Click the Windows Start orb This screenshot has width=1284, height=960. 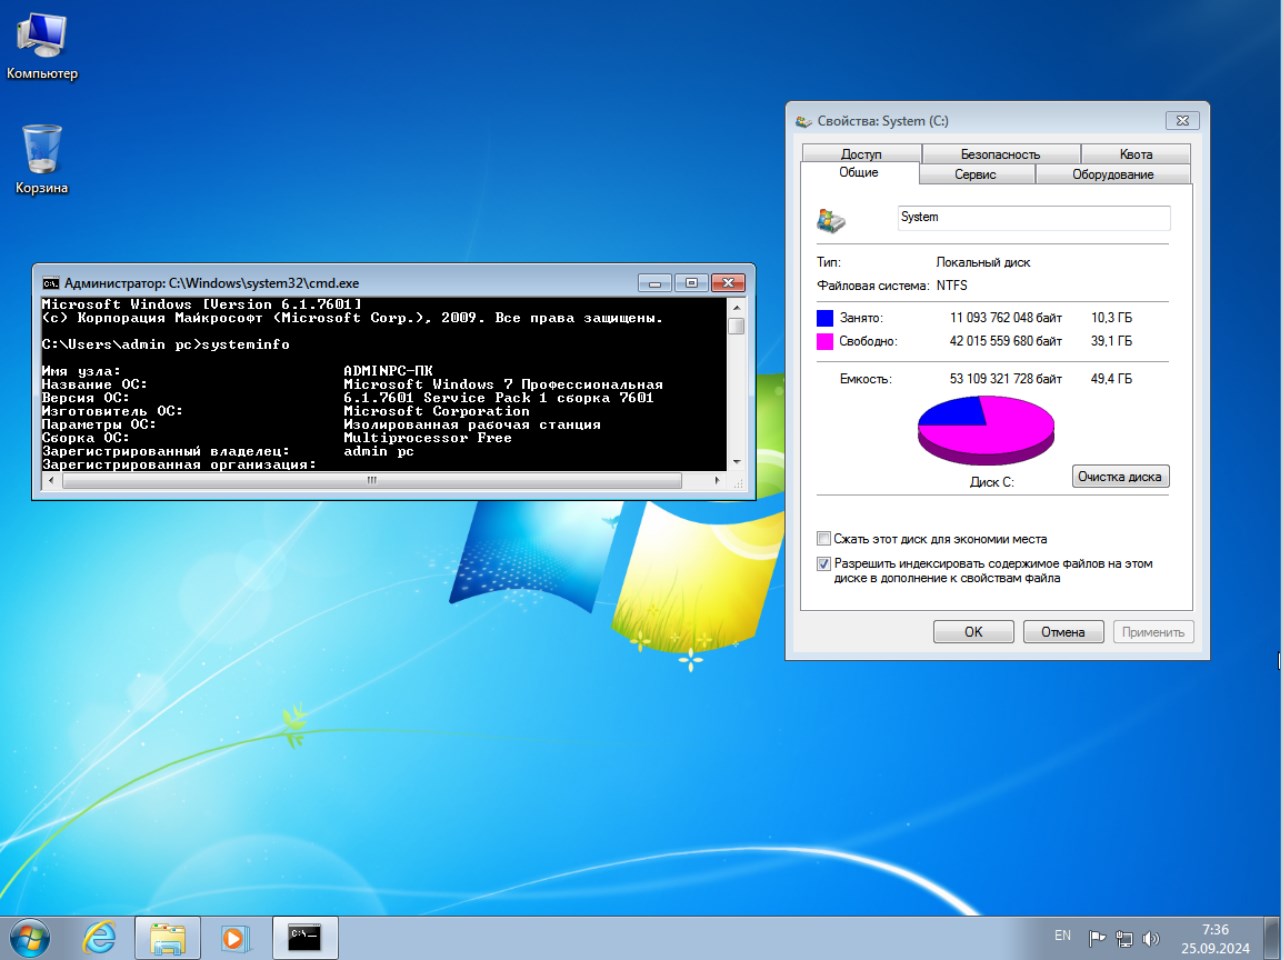coord(30,938)
